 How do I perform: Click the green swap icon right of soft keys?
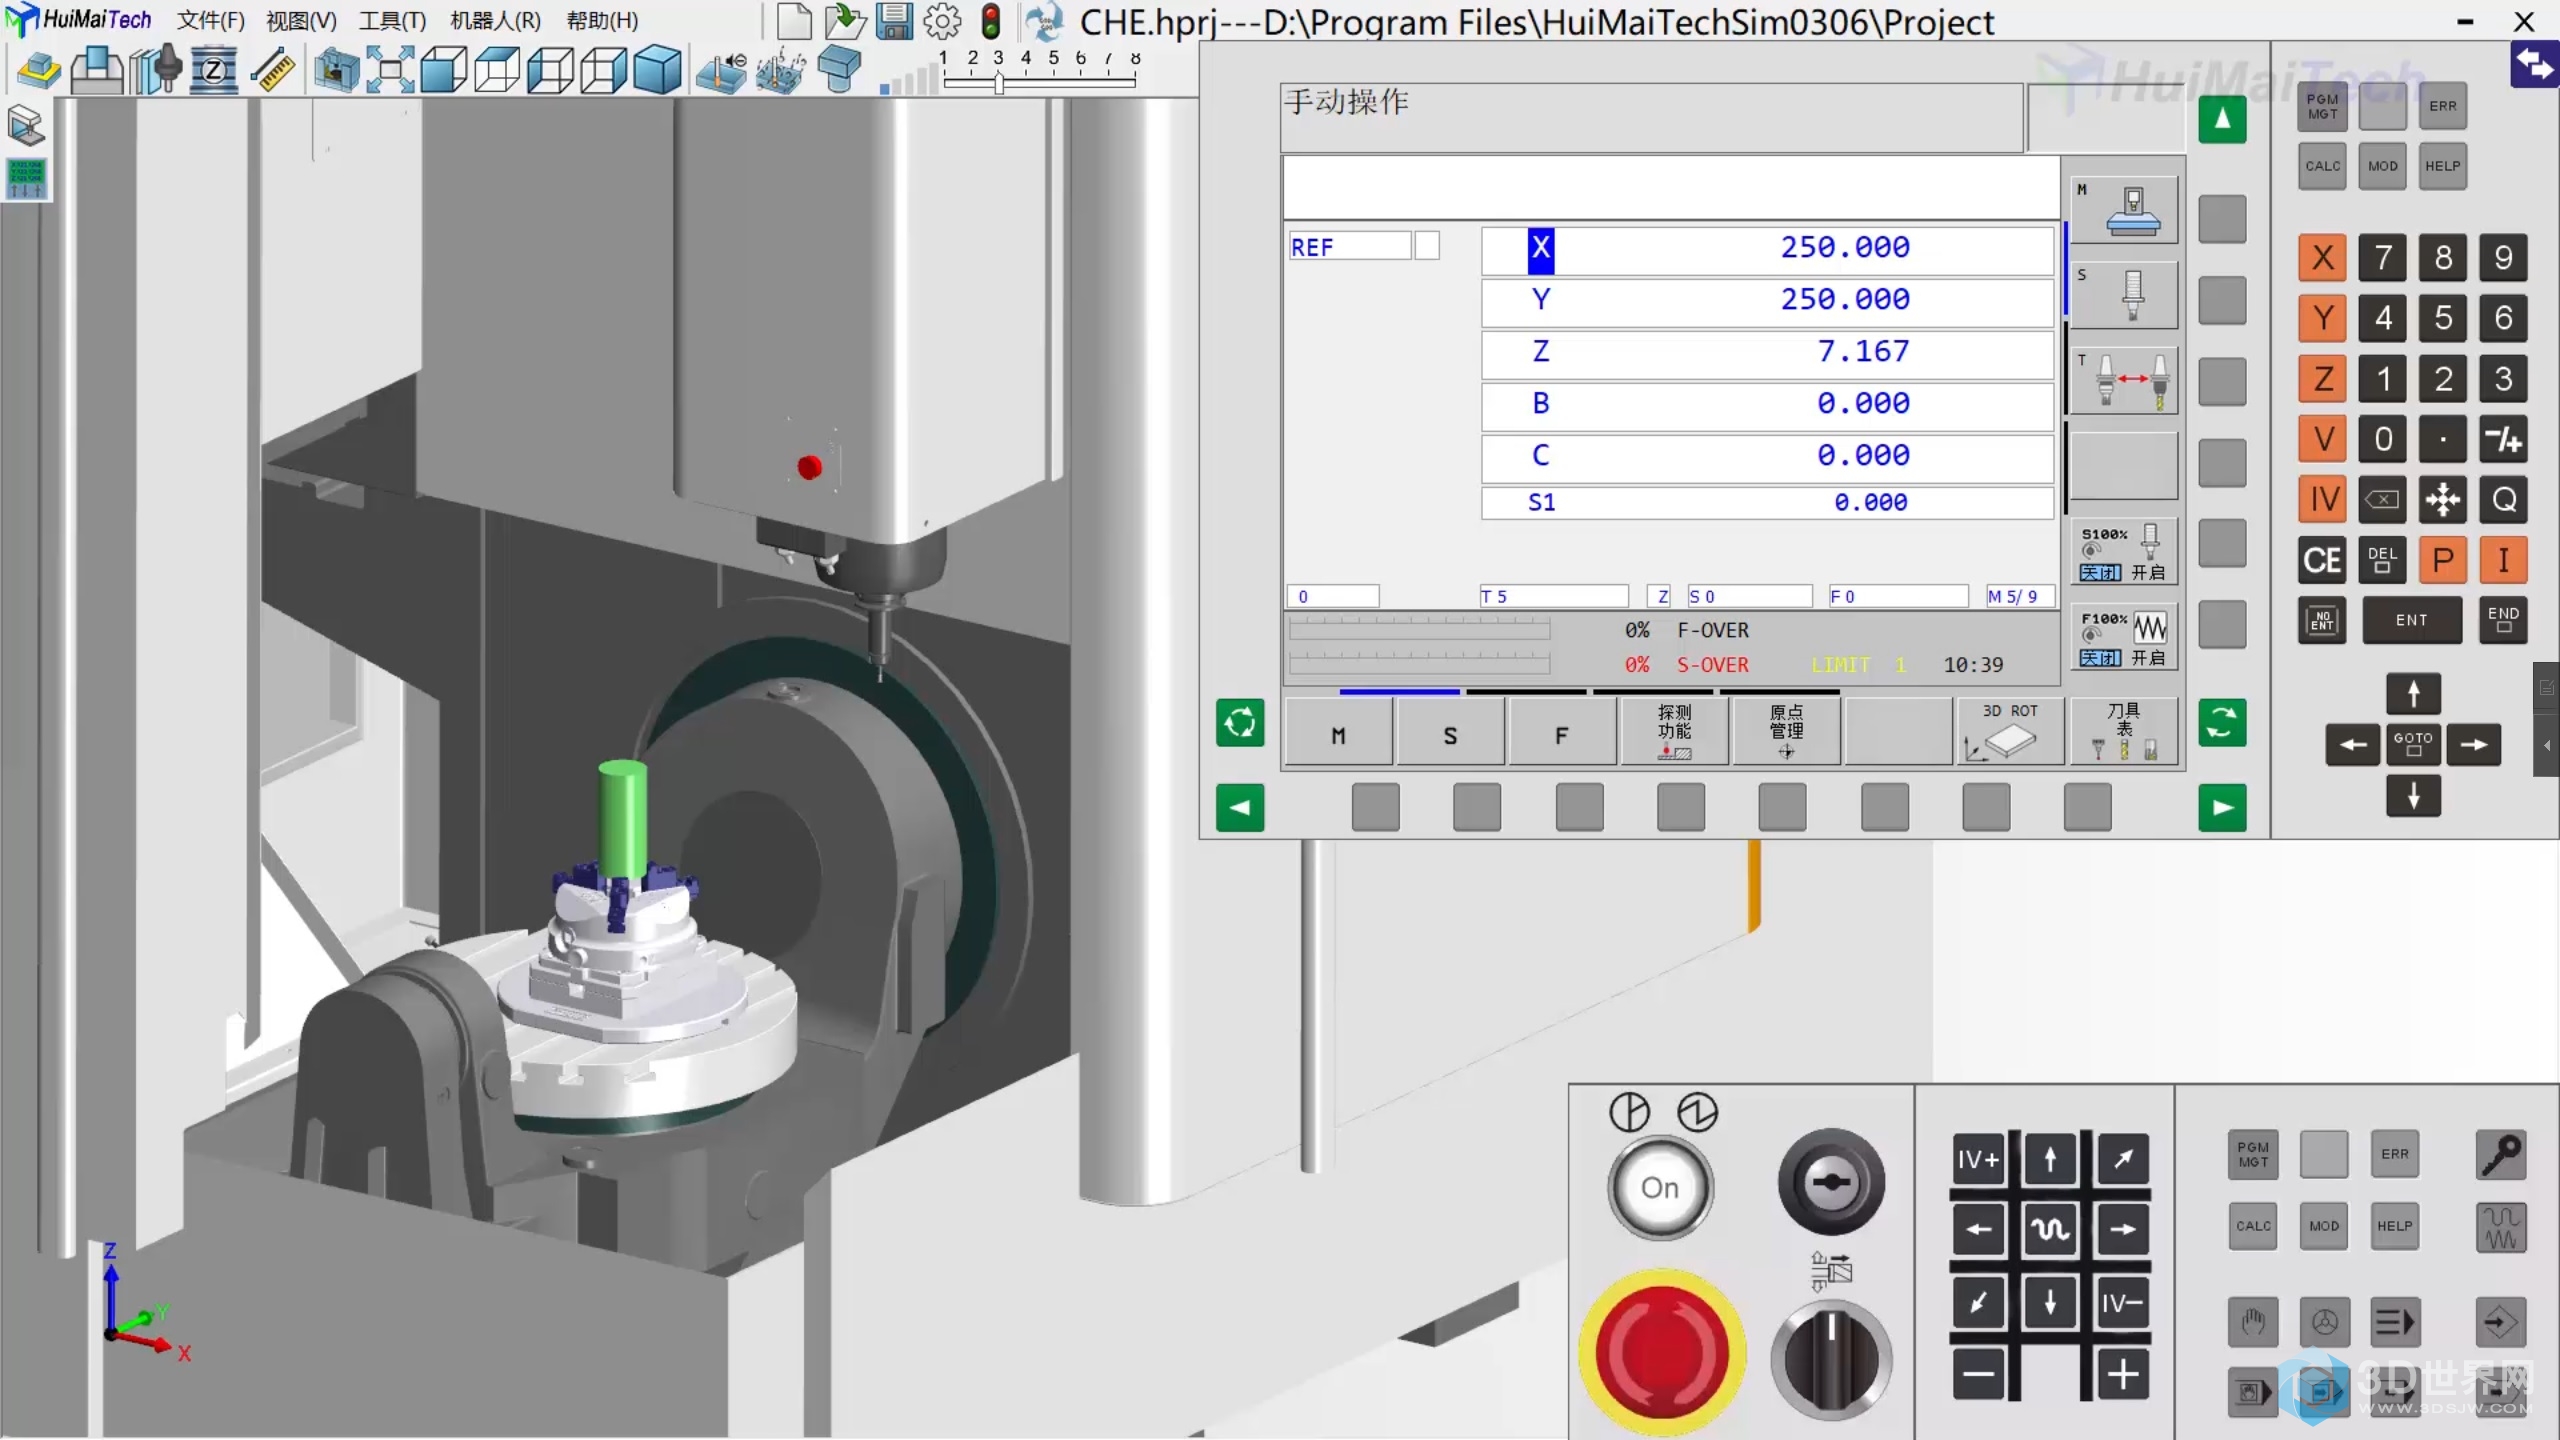click(x=2222, y=722)
